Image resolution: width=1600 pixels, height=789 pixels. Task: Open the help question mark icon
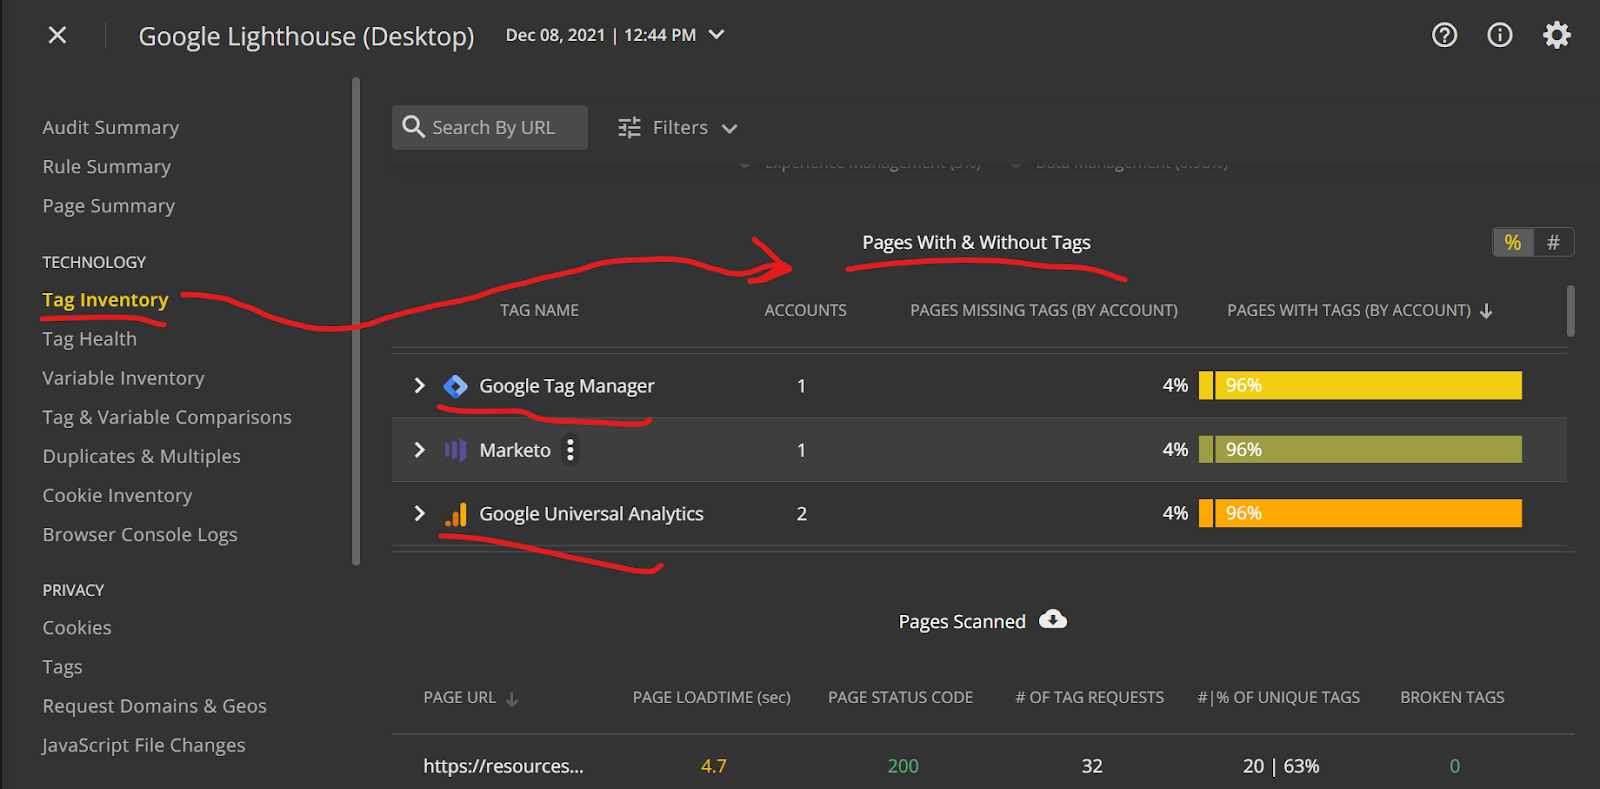1444,35
